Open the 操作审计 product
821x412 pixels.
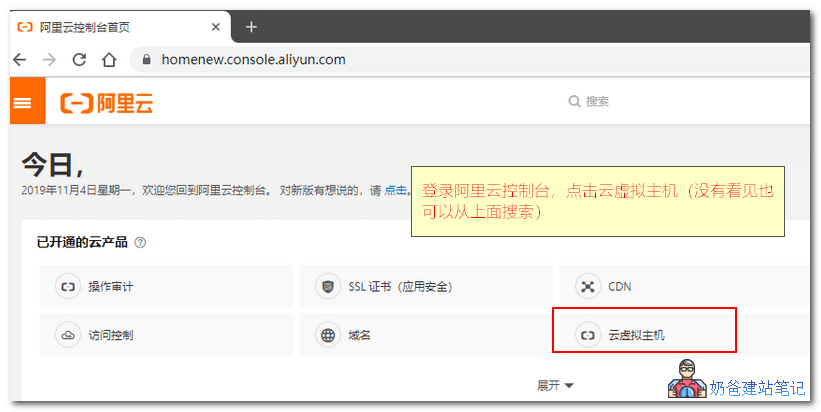coord(166,286)
